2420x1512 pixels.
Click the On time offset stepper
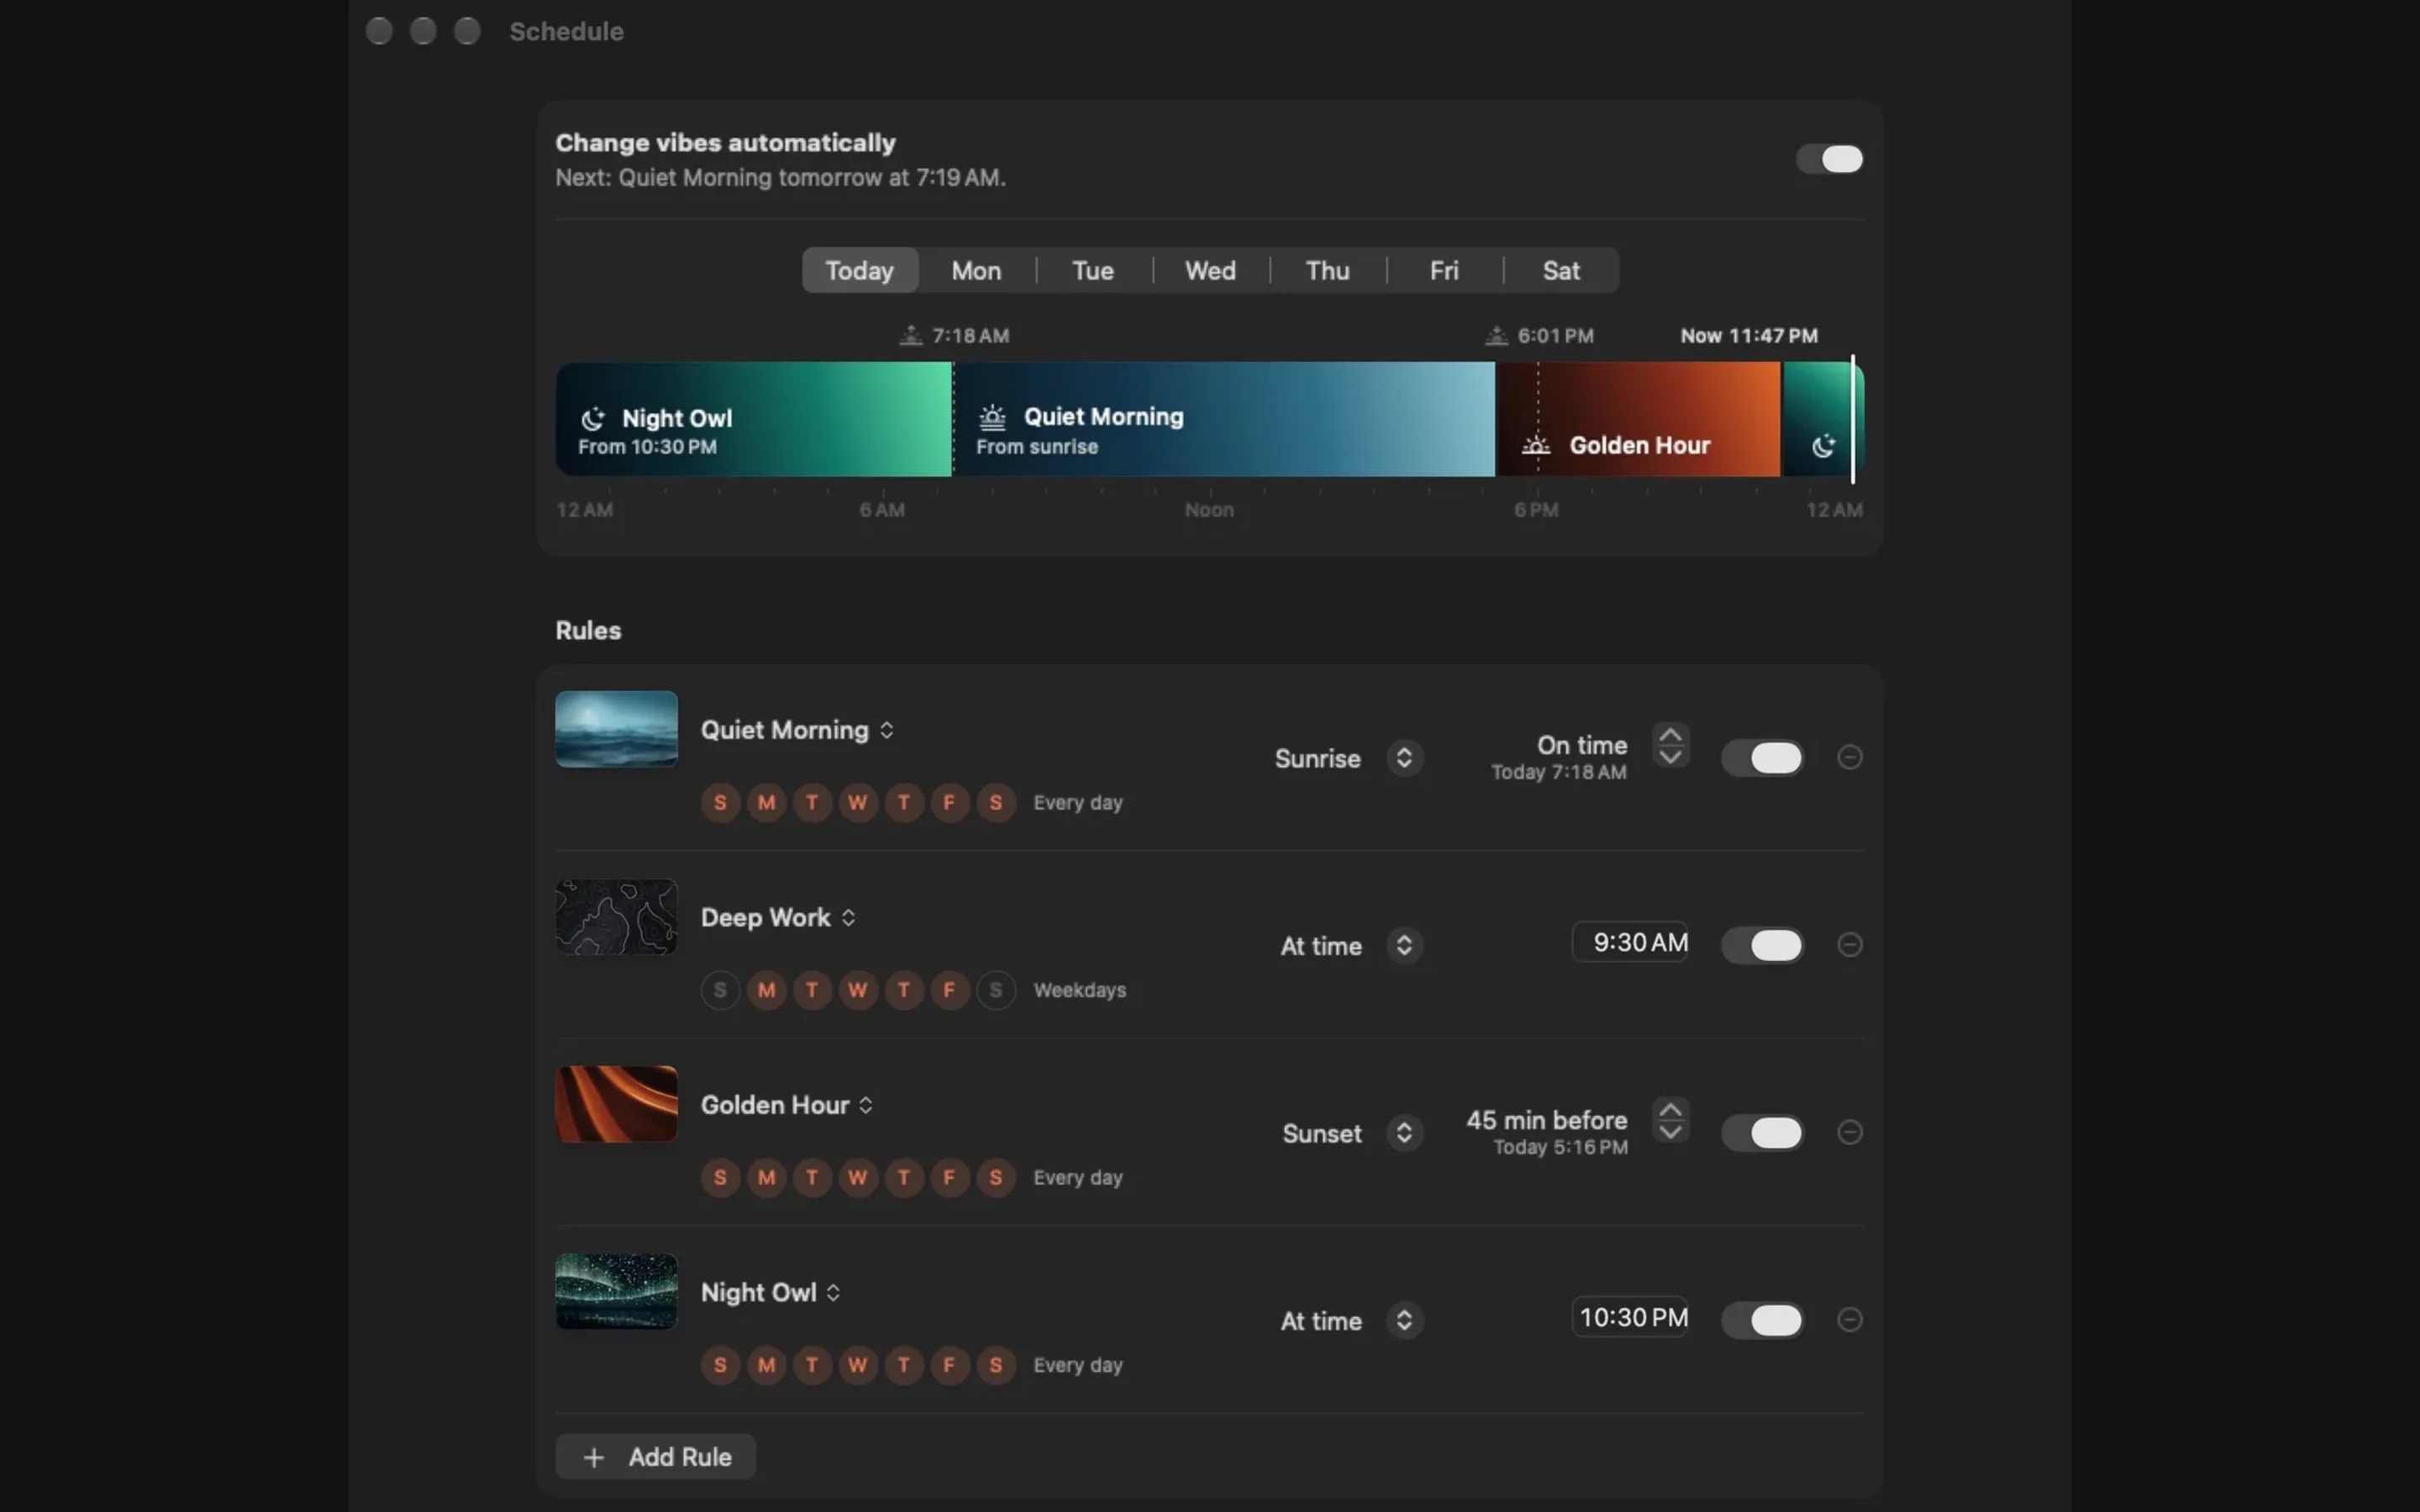coord(1670,745)
